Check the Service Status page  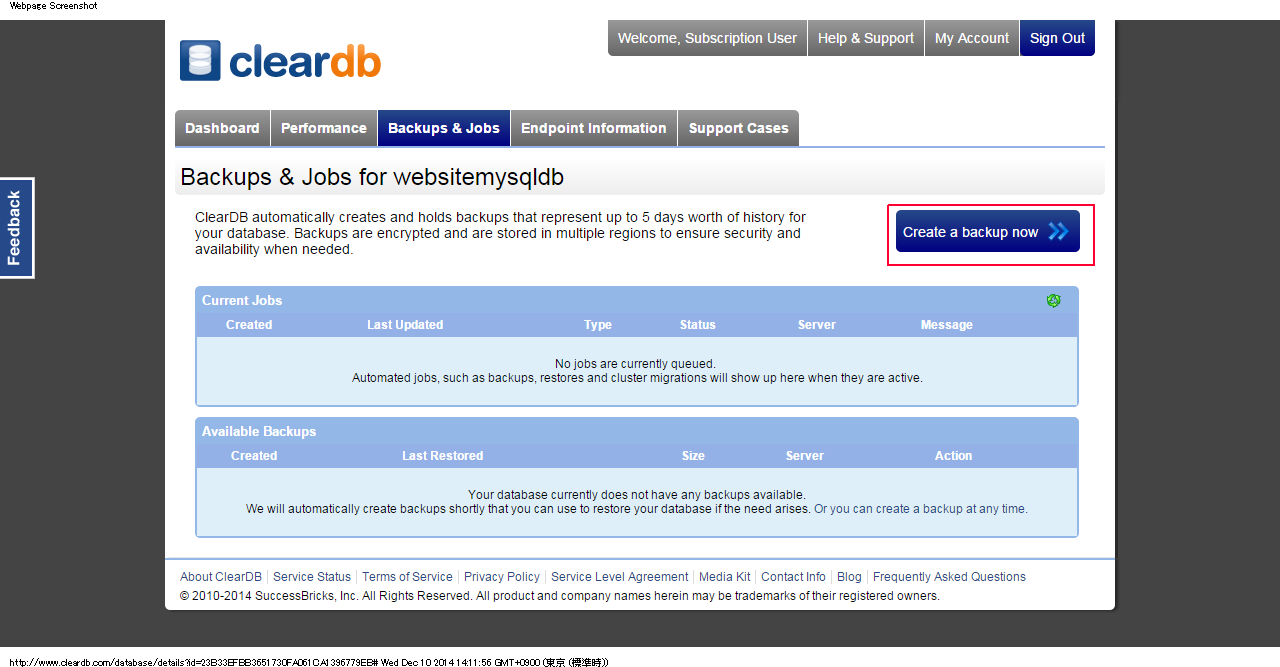pos(312,576)
